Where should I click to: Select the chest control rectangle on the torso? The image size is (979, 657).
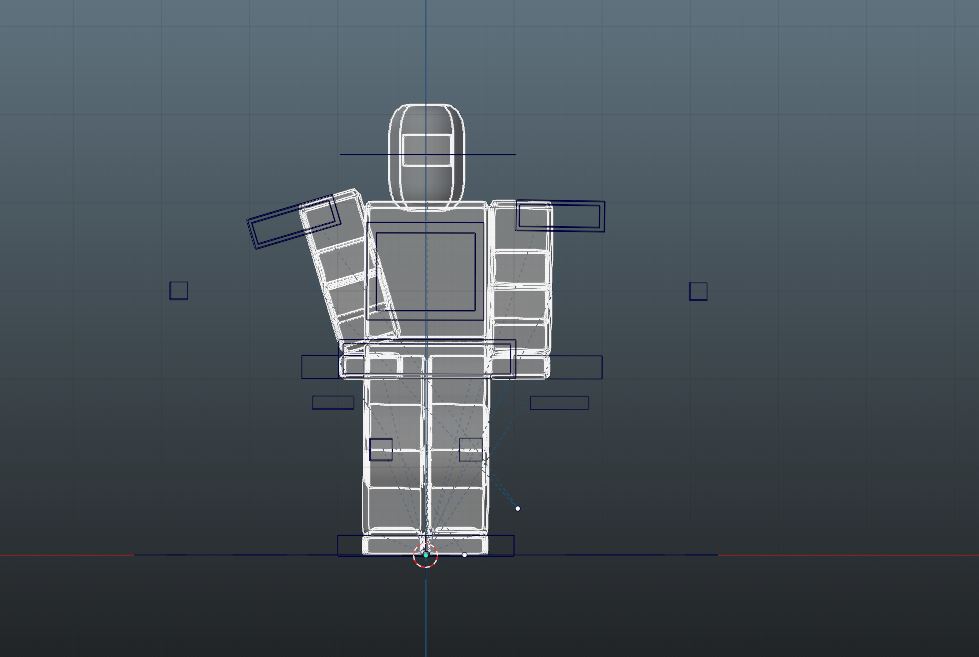[x=425, y=272]
